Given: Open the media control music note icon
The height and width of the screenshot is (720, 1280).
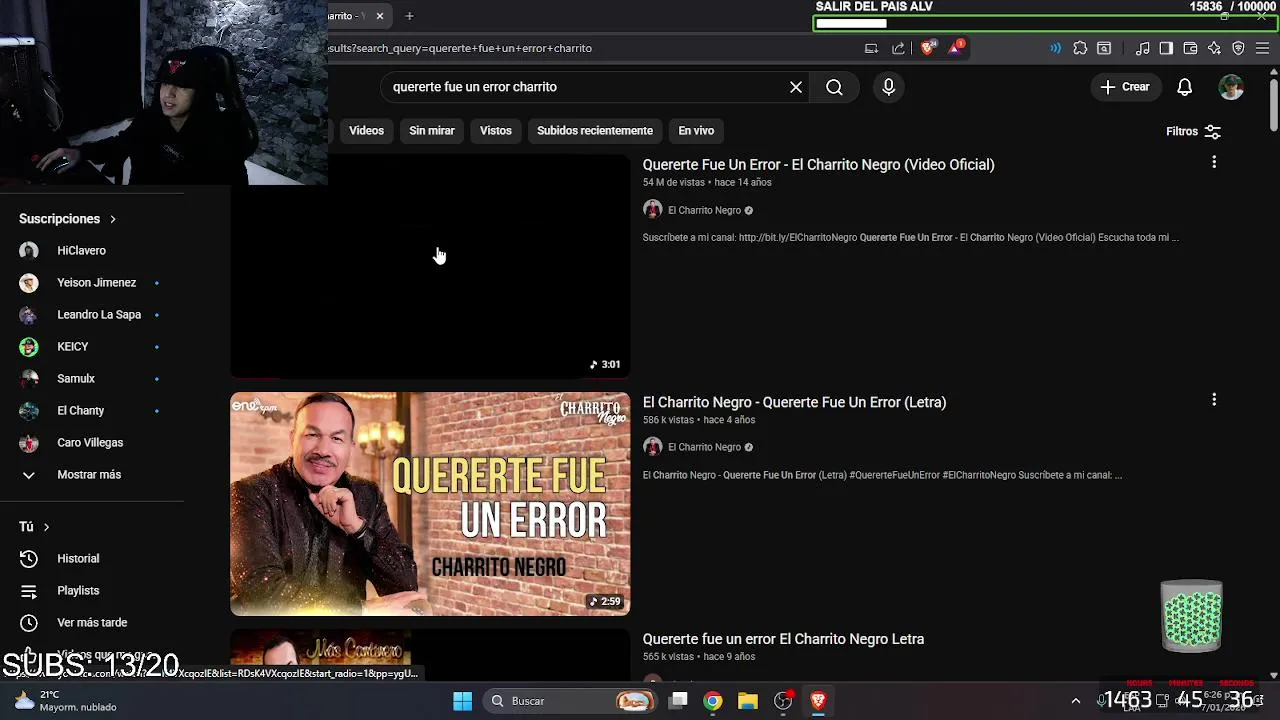Looking at the screenshot, I should [x=1143, y=48].
